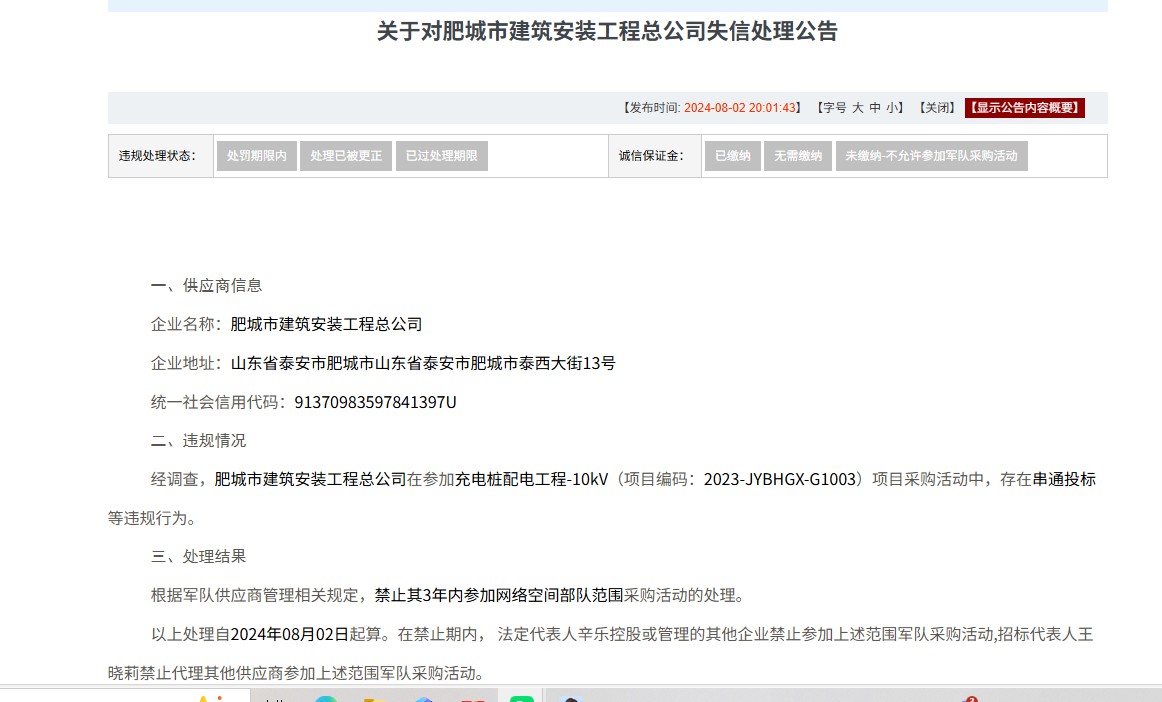Click the announcement title heading
This screenshot has height=702, width=1162.
click(607, 32)
